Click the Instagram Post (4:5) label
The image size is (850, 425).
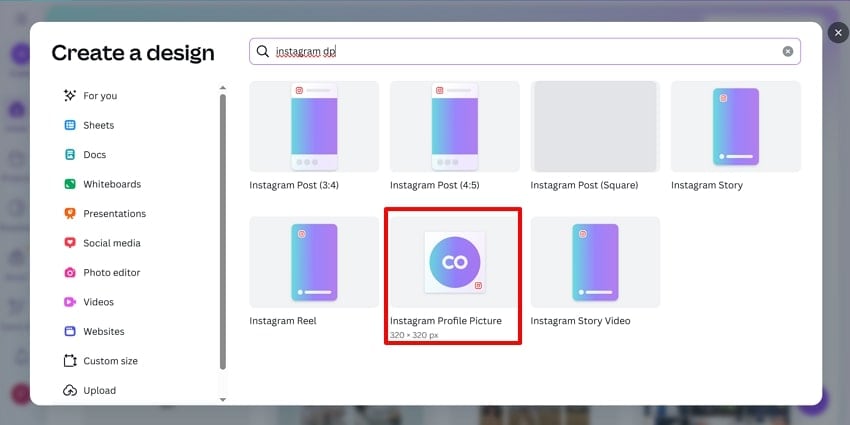pos(435,185)
